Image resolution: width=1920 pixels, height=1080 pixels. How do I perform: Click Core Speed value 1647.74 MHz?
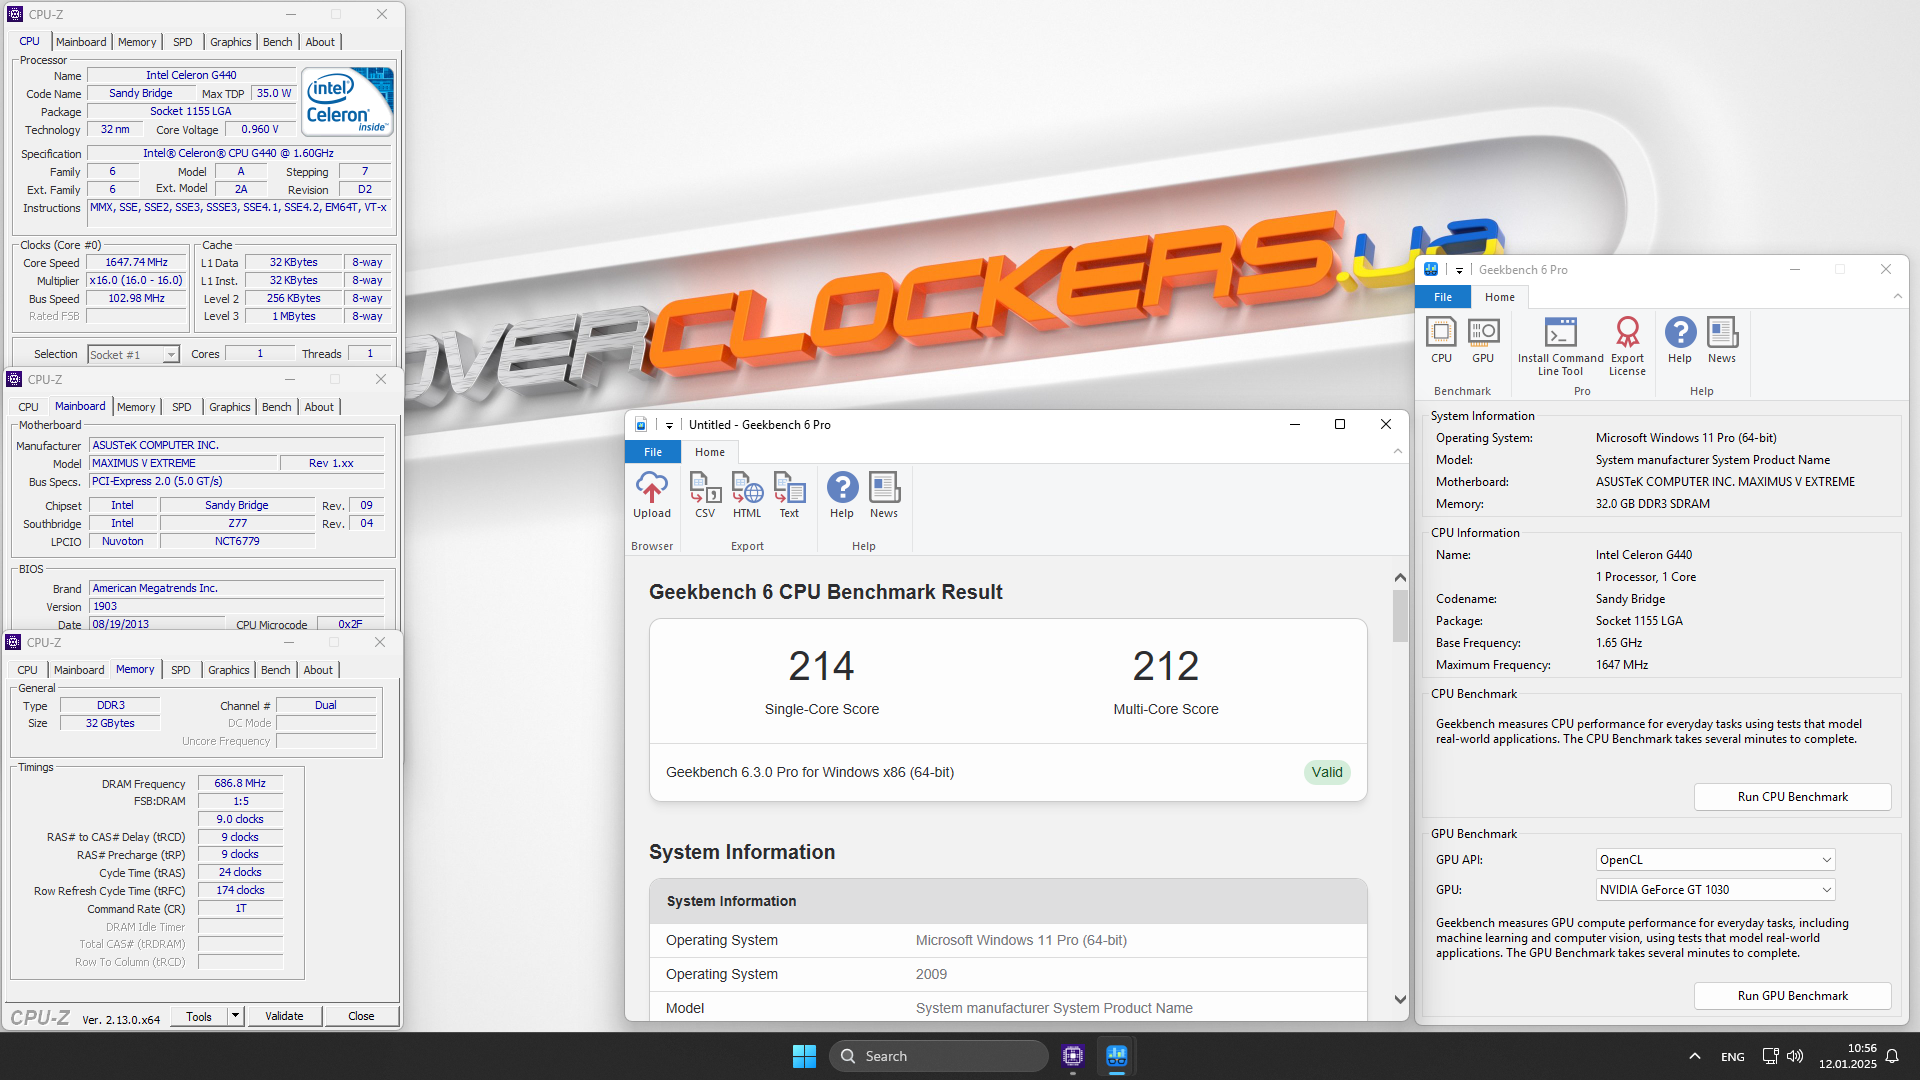[x=136, y=263]
